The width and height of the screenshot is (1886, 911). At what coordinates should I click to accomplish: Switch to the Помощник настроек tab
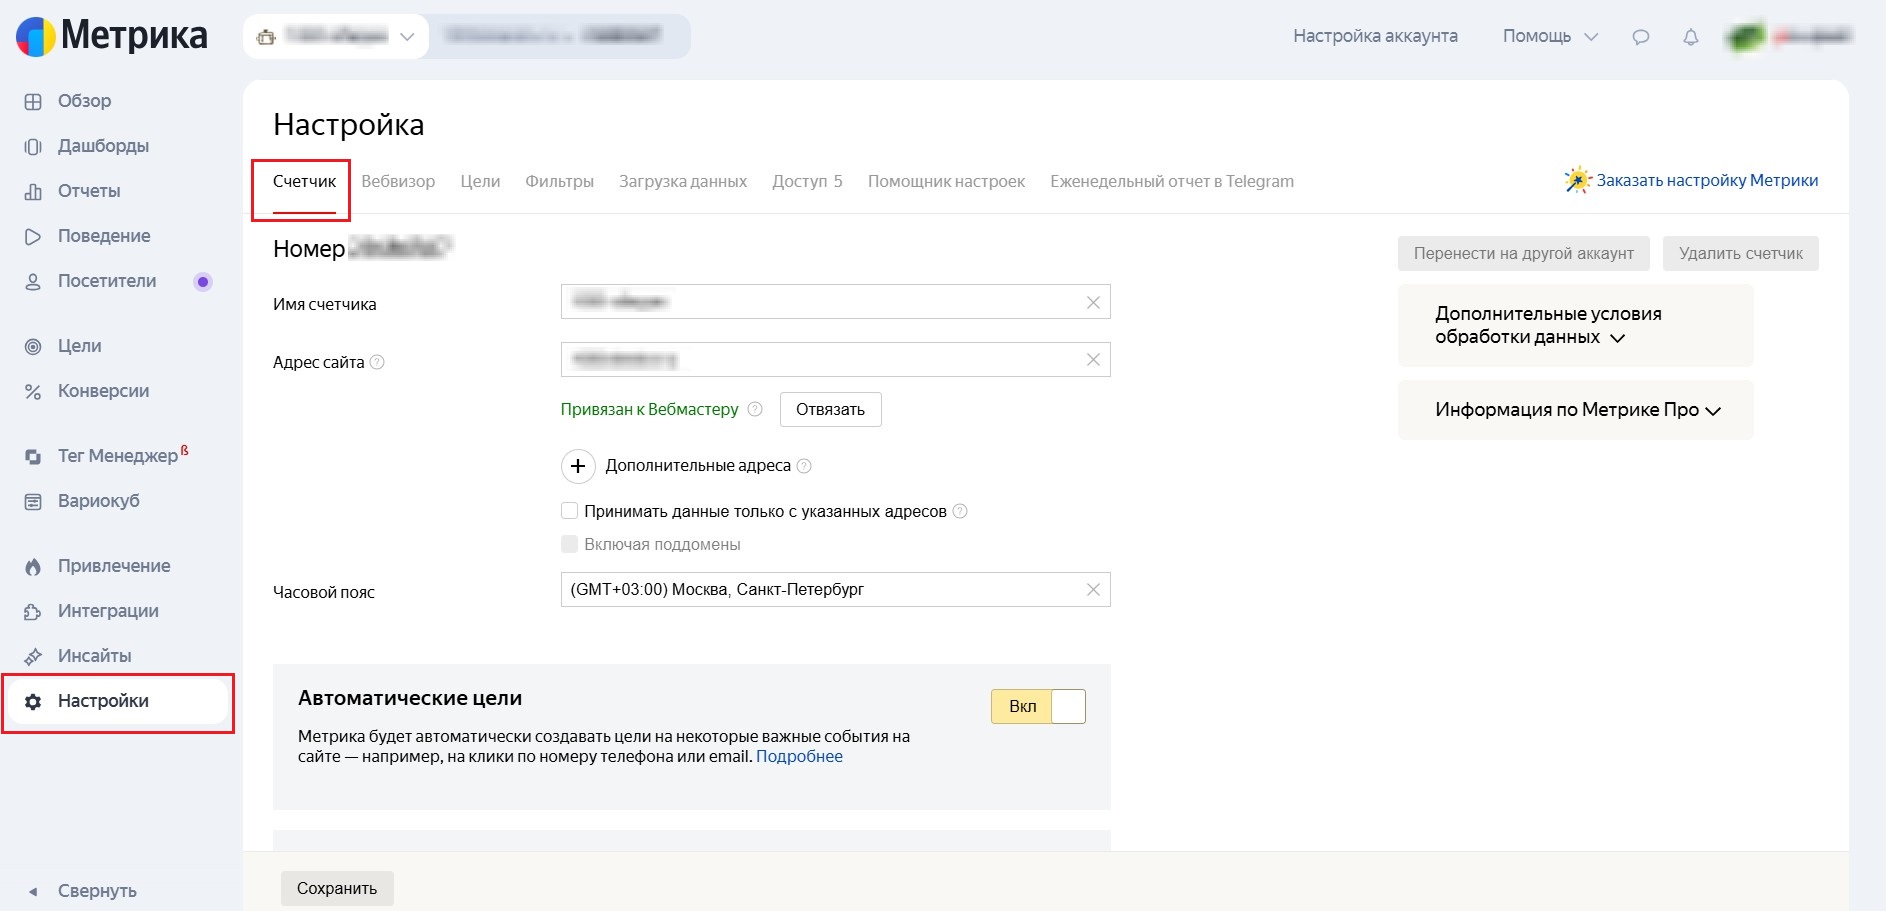coord(946,181)
